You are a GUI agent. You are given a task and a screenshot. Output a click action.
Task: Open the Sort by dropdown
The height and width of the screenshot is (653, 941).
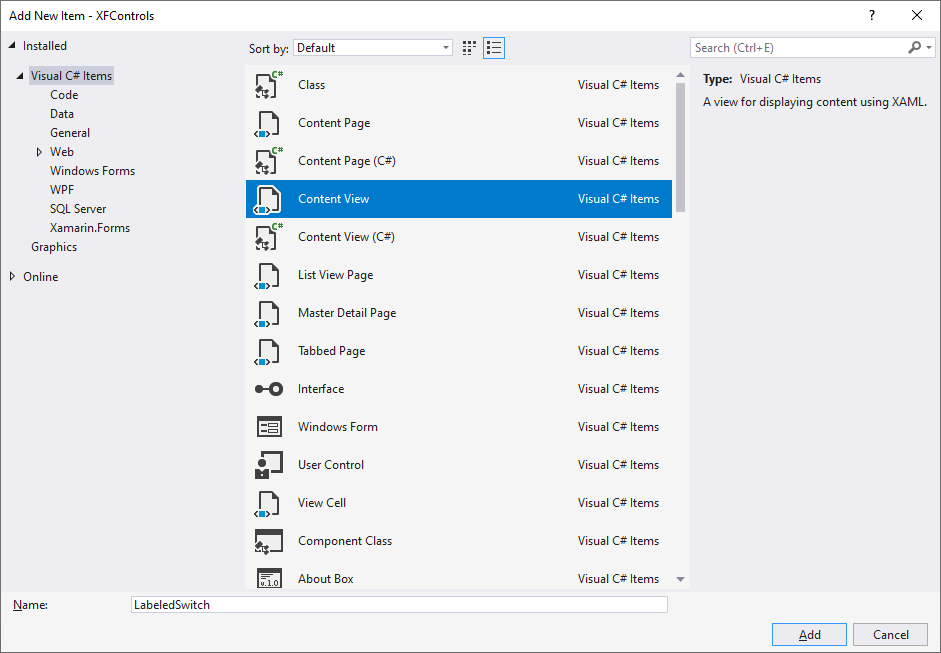click(x=373, y=48)
